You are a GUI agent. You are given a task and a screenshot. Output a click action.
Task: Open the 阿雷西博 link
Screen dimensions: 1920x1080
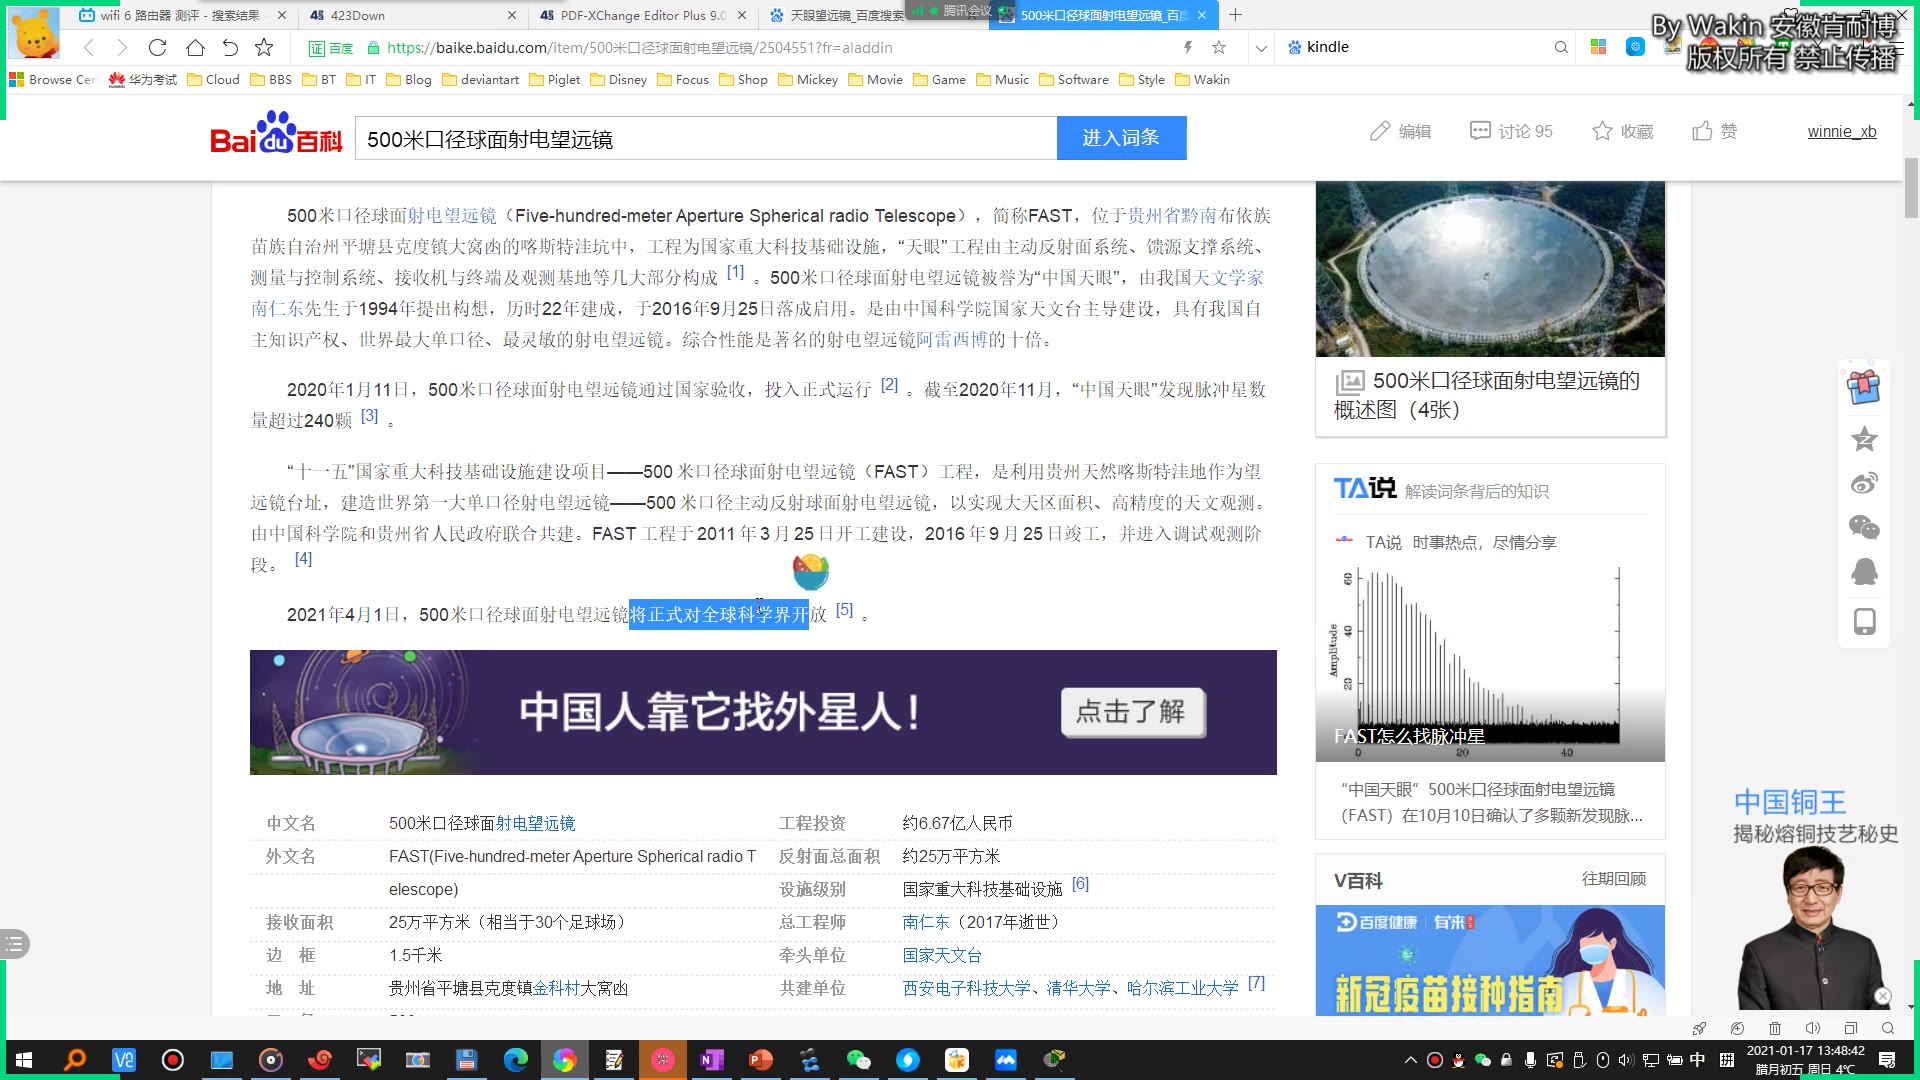[952, 339]
